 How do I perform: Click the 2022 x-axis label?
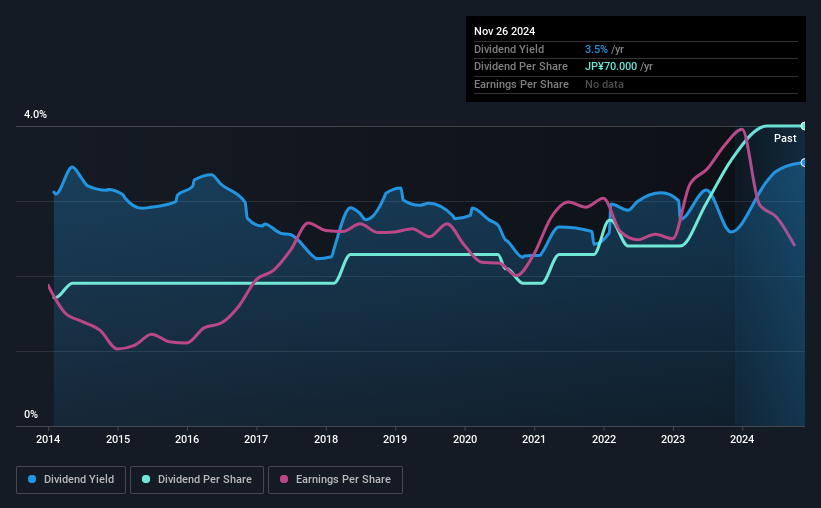[604, 439]
